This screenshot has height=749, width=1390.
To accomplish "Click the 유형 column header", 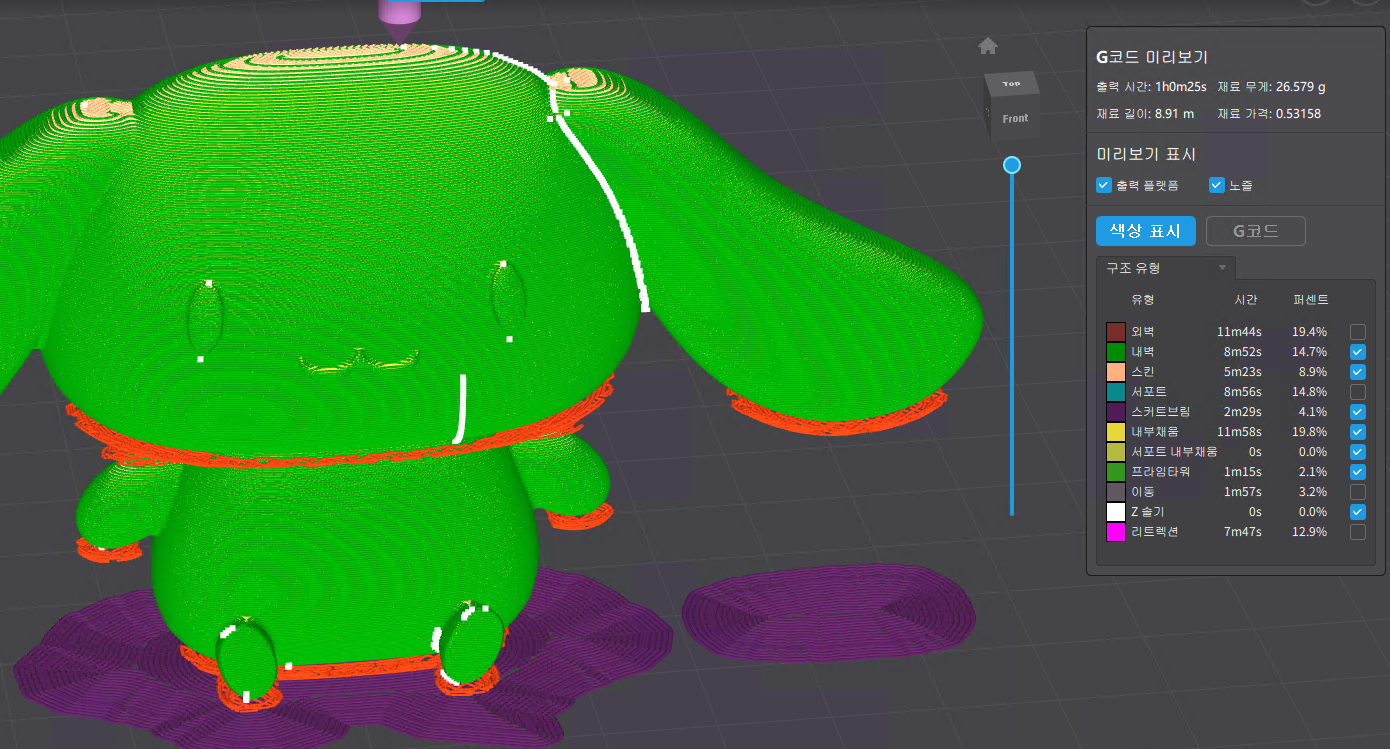I will pos(1143,300).
